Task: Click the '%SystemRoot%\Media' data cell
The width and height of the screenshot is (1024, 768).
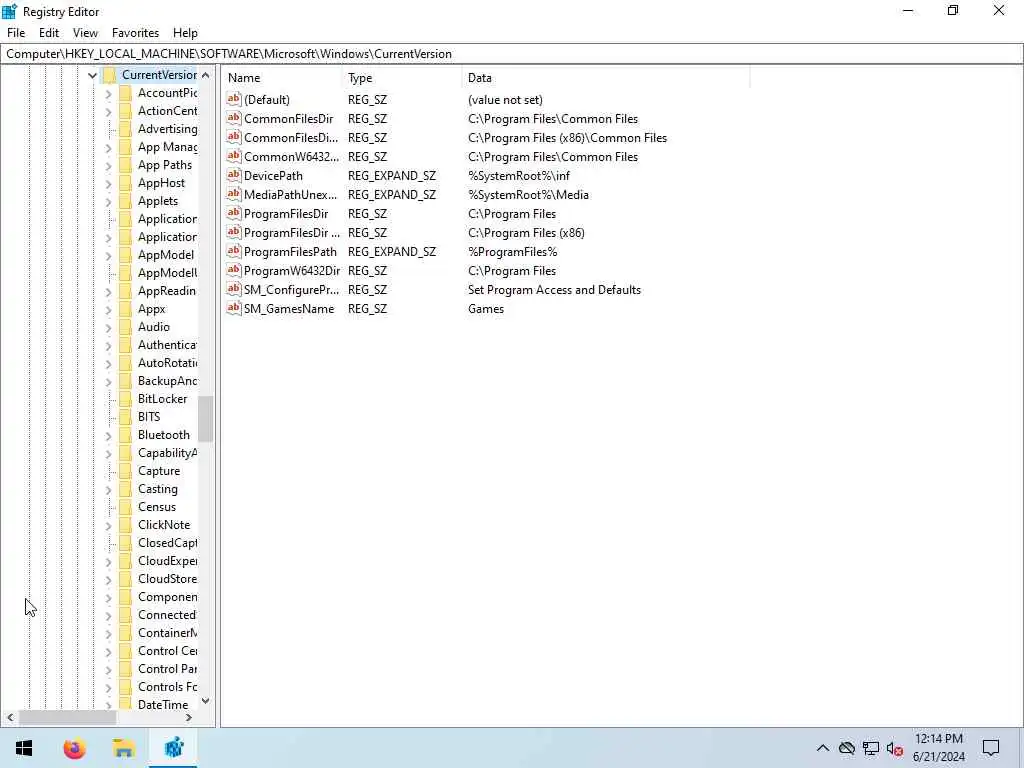Action: pyautogui.click(x=528, y=195)
